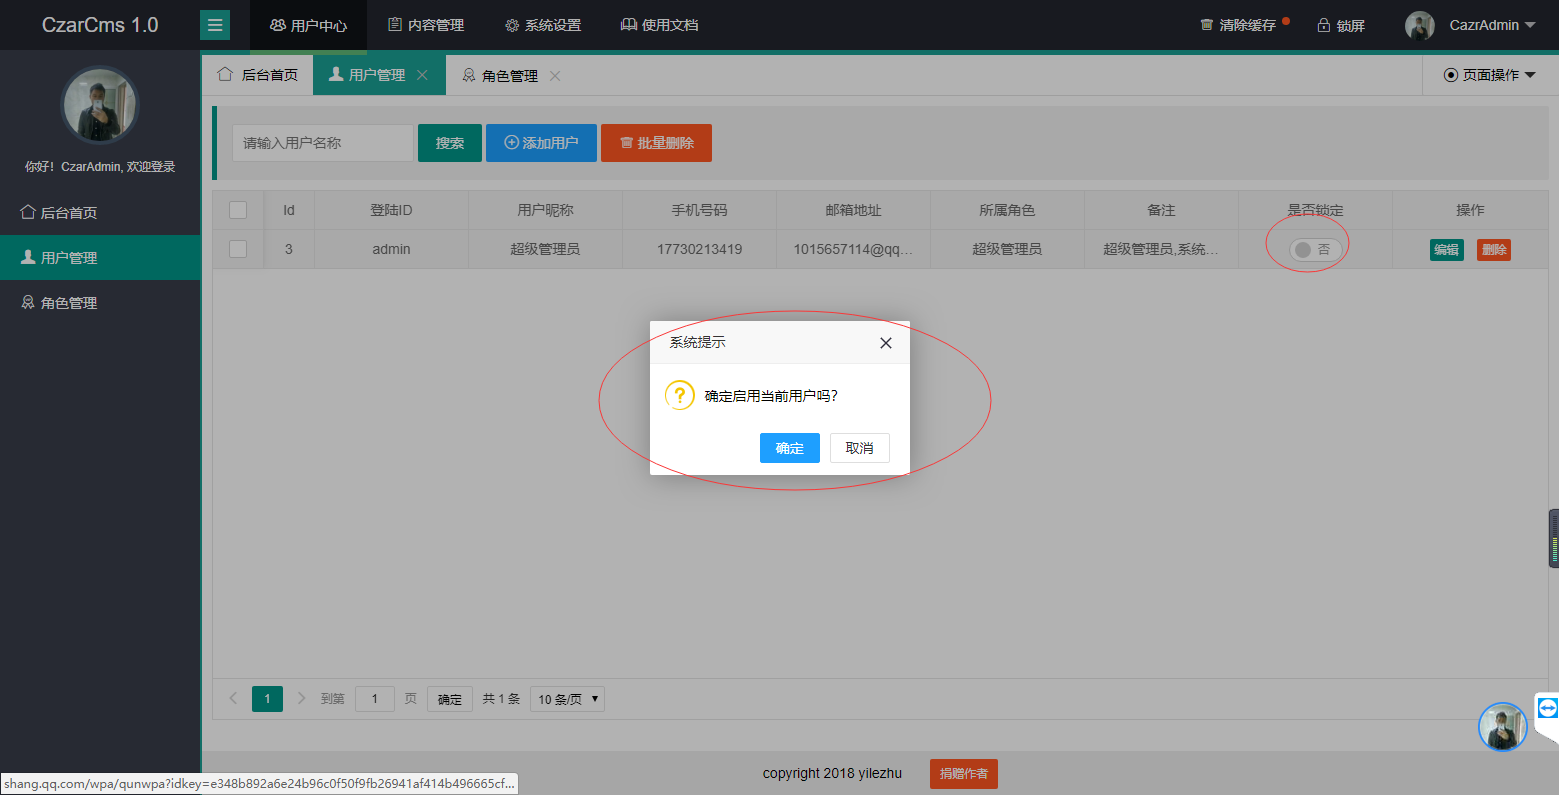The height and width of the screenshot is (795, 1559).
Task: Switch to the 后台首页 tab
Action: (258, 75)
